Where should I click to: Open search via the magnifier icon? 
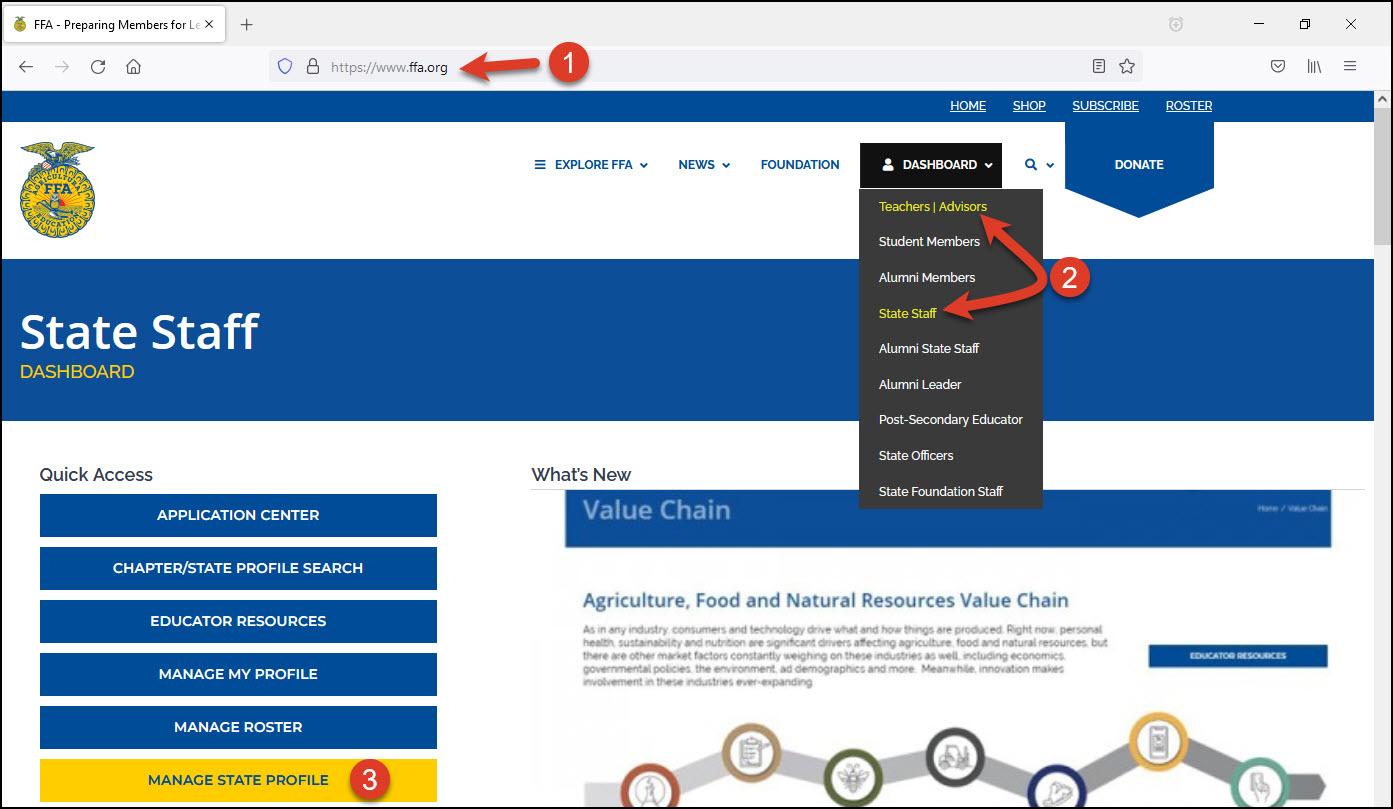pos(1030,165)
